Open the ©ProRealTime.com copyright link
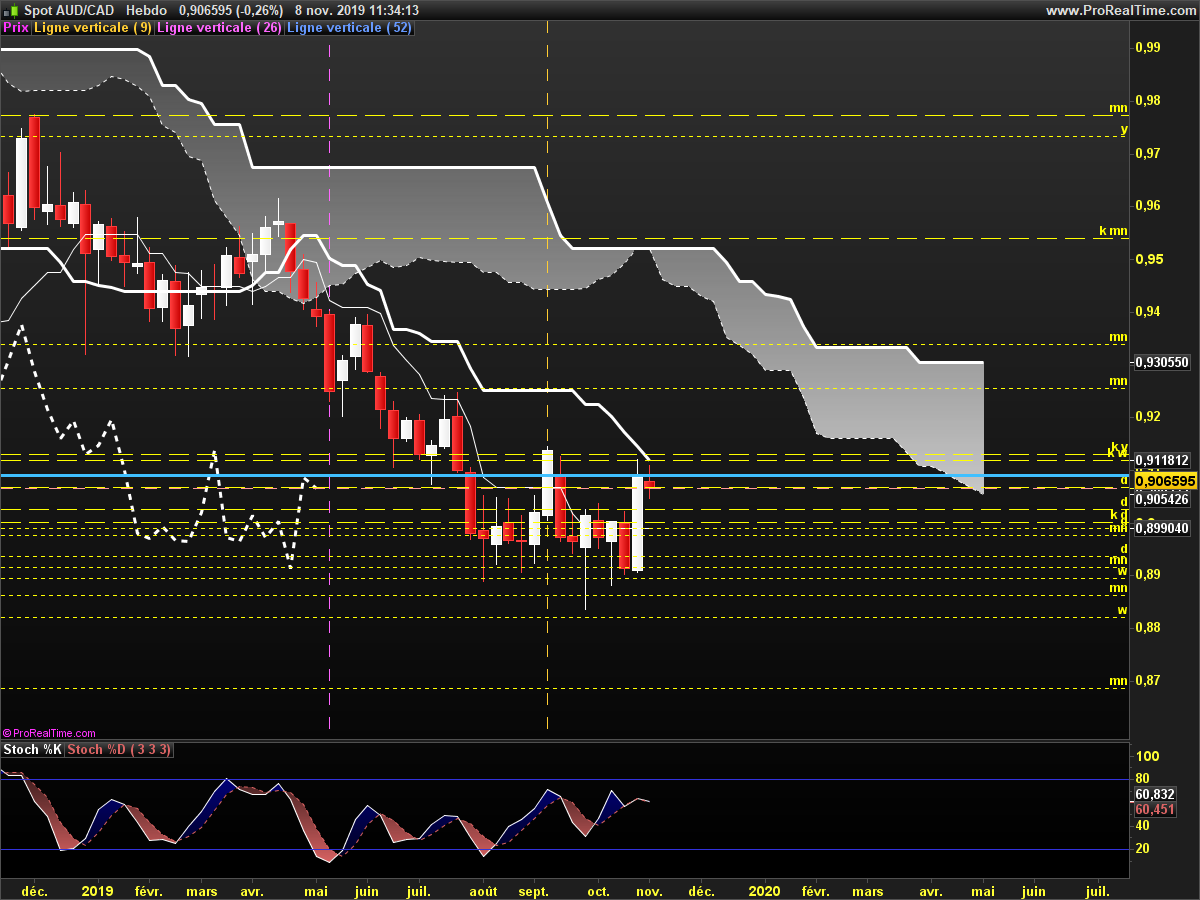The image size is (1200, 900). pos(50,733)
